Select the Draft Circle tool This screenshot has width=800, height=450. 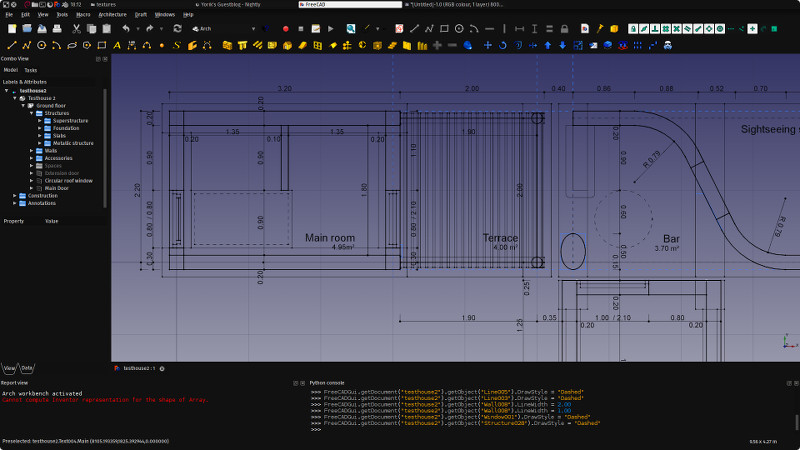(42, 45)
